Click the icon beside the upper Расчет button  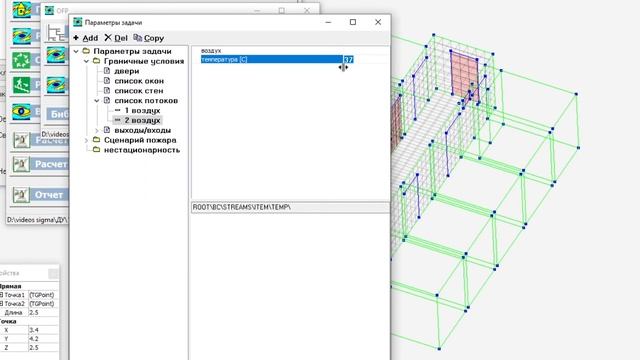(21, 140)
